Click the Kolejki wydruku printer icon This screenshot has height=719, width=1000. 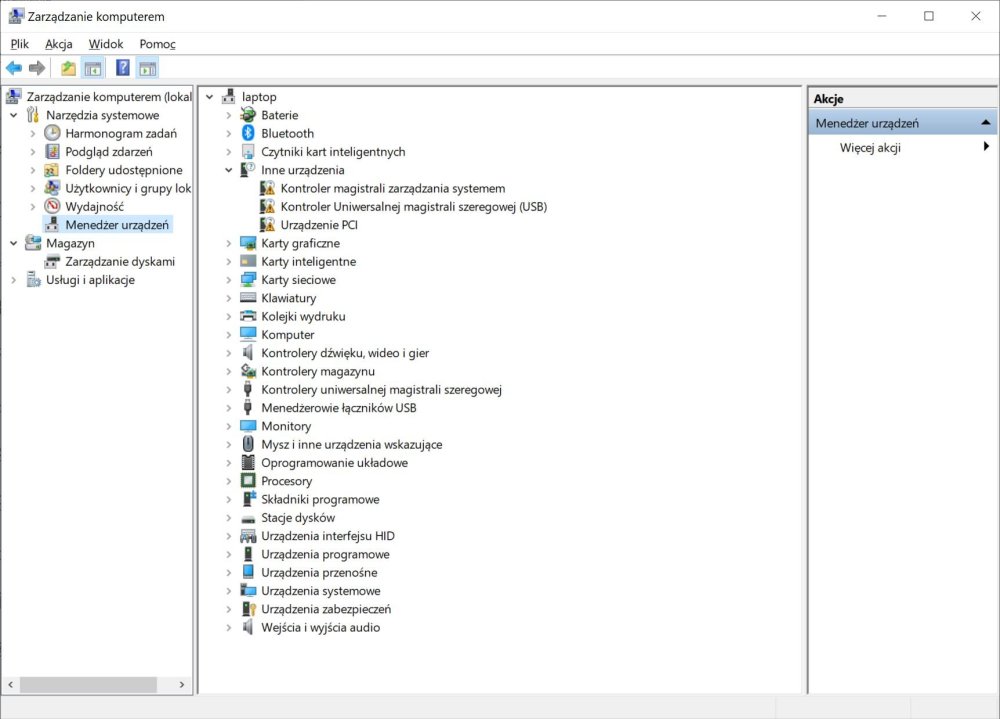[x=249, y=316]
